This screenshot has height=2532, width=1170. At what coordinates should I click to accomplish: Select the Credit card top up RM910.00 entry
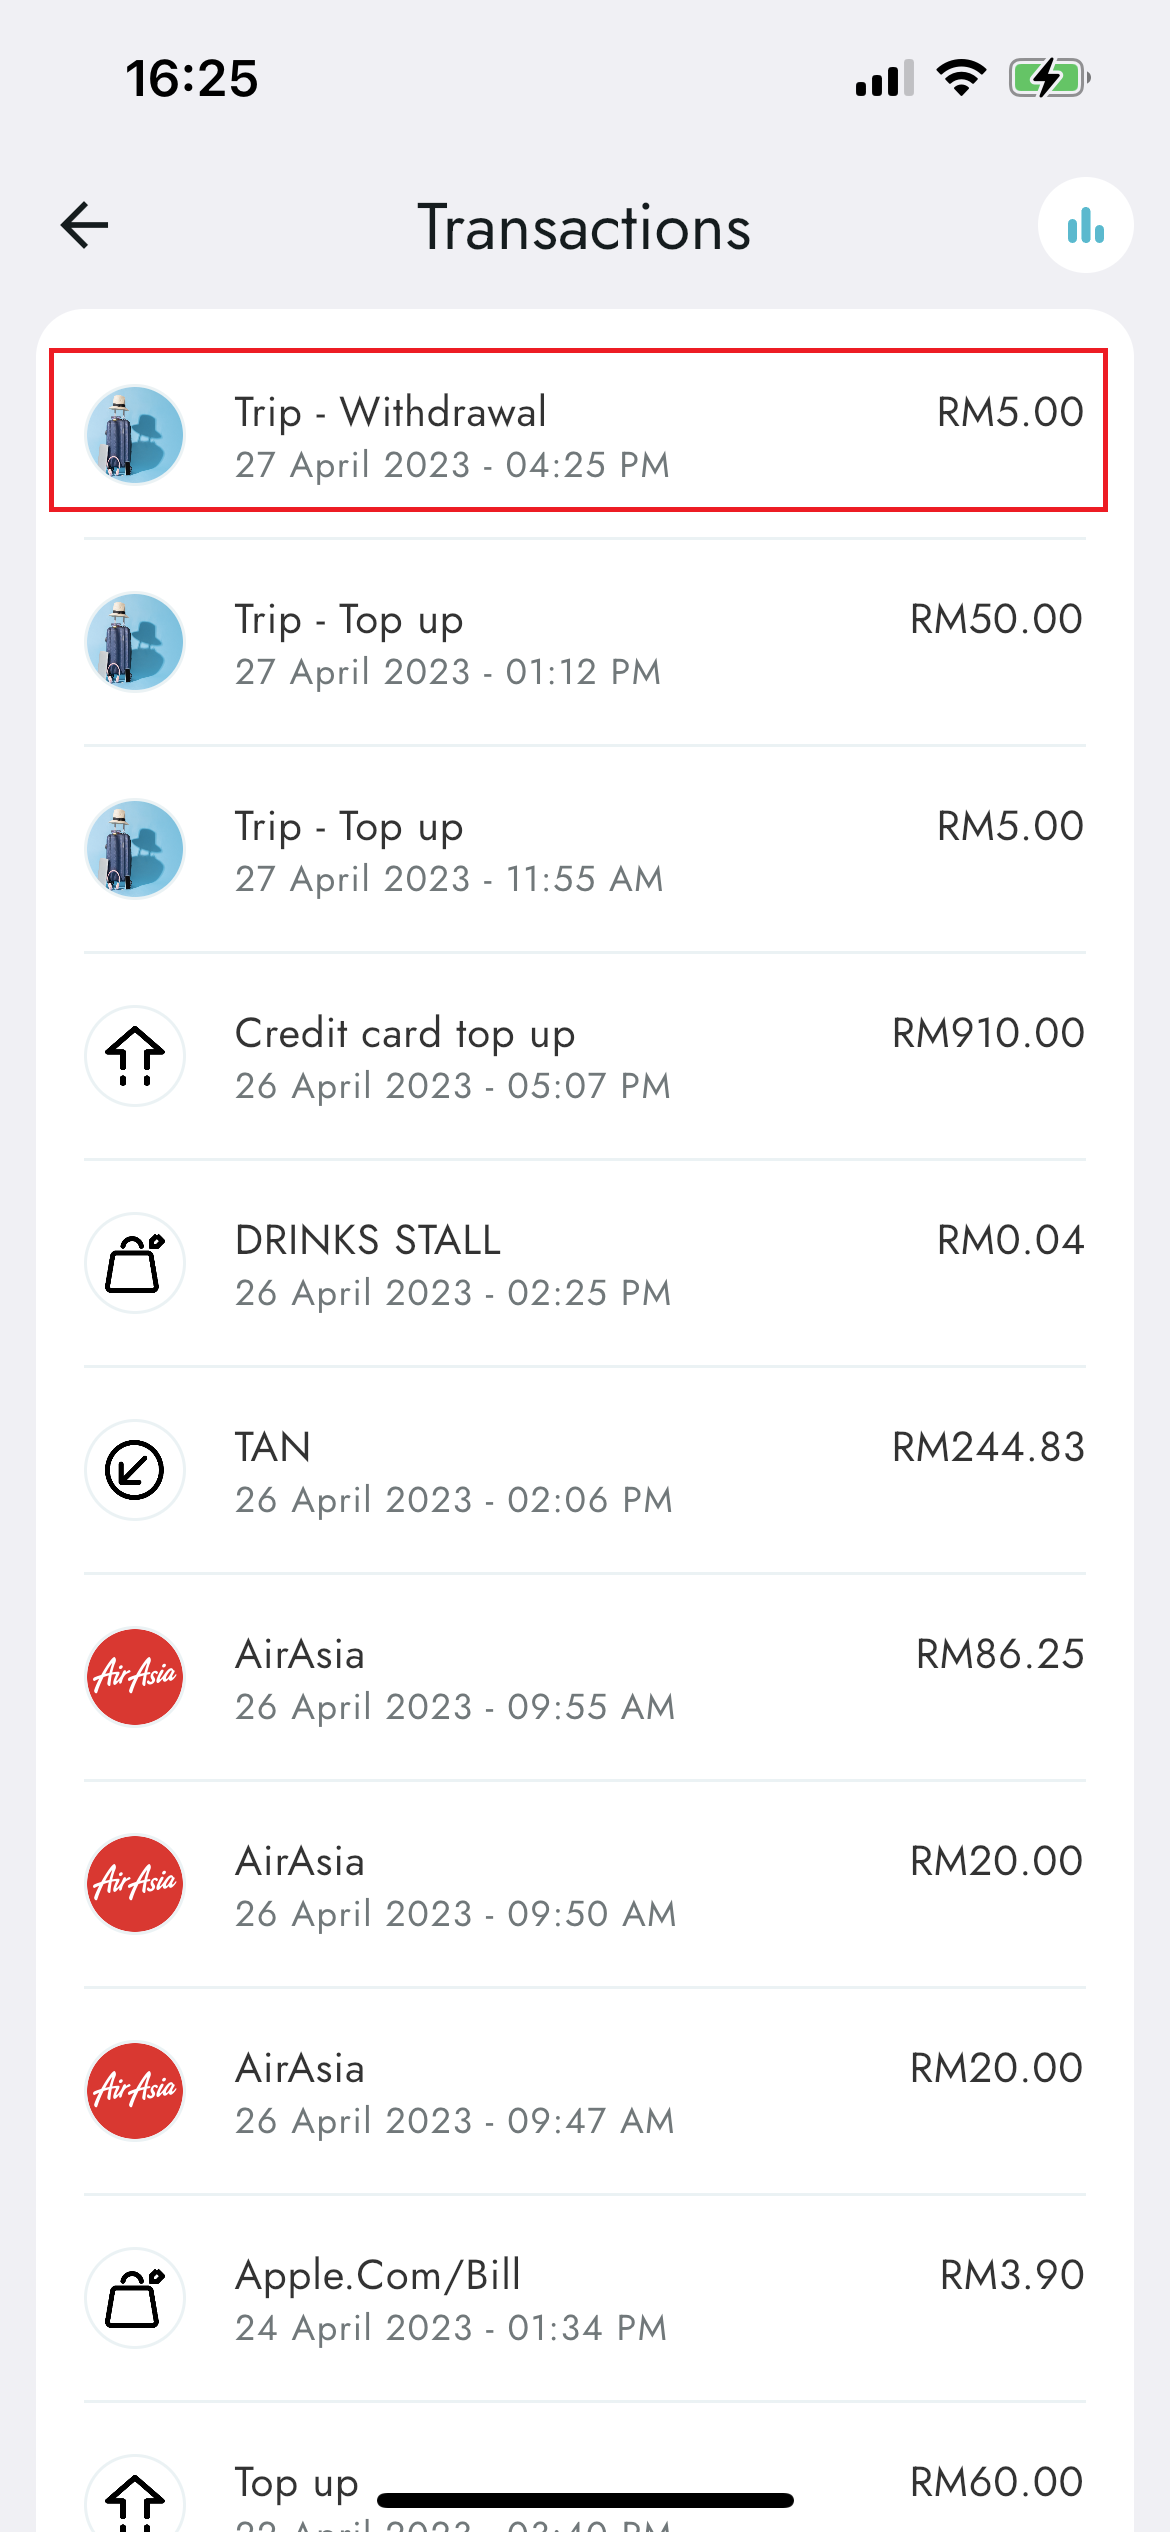tap(585, 1056)
